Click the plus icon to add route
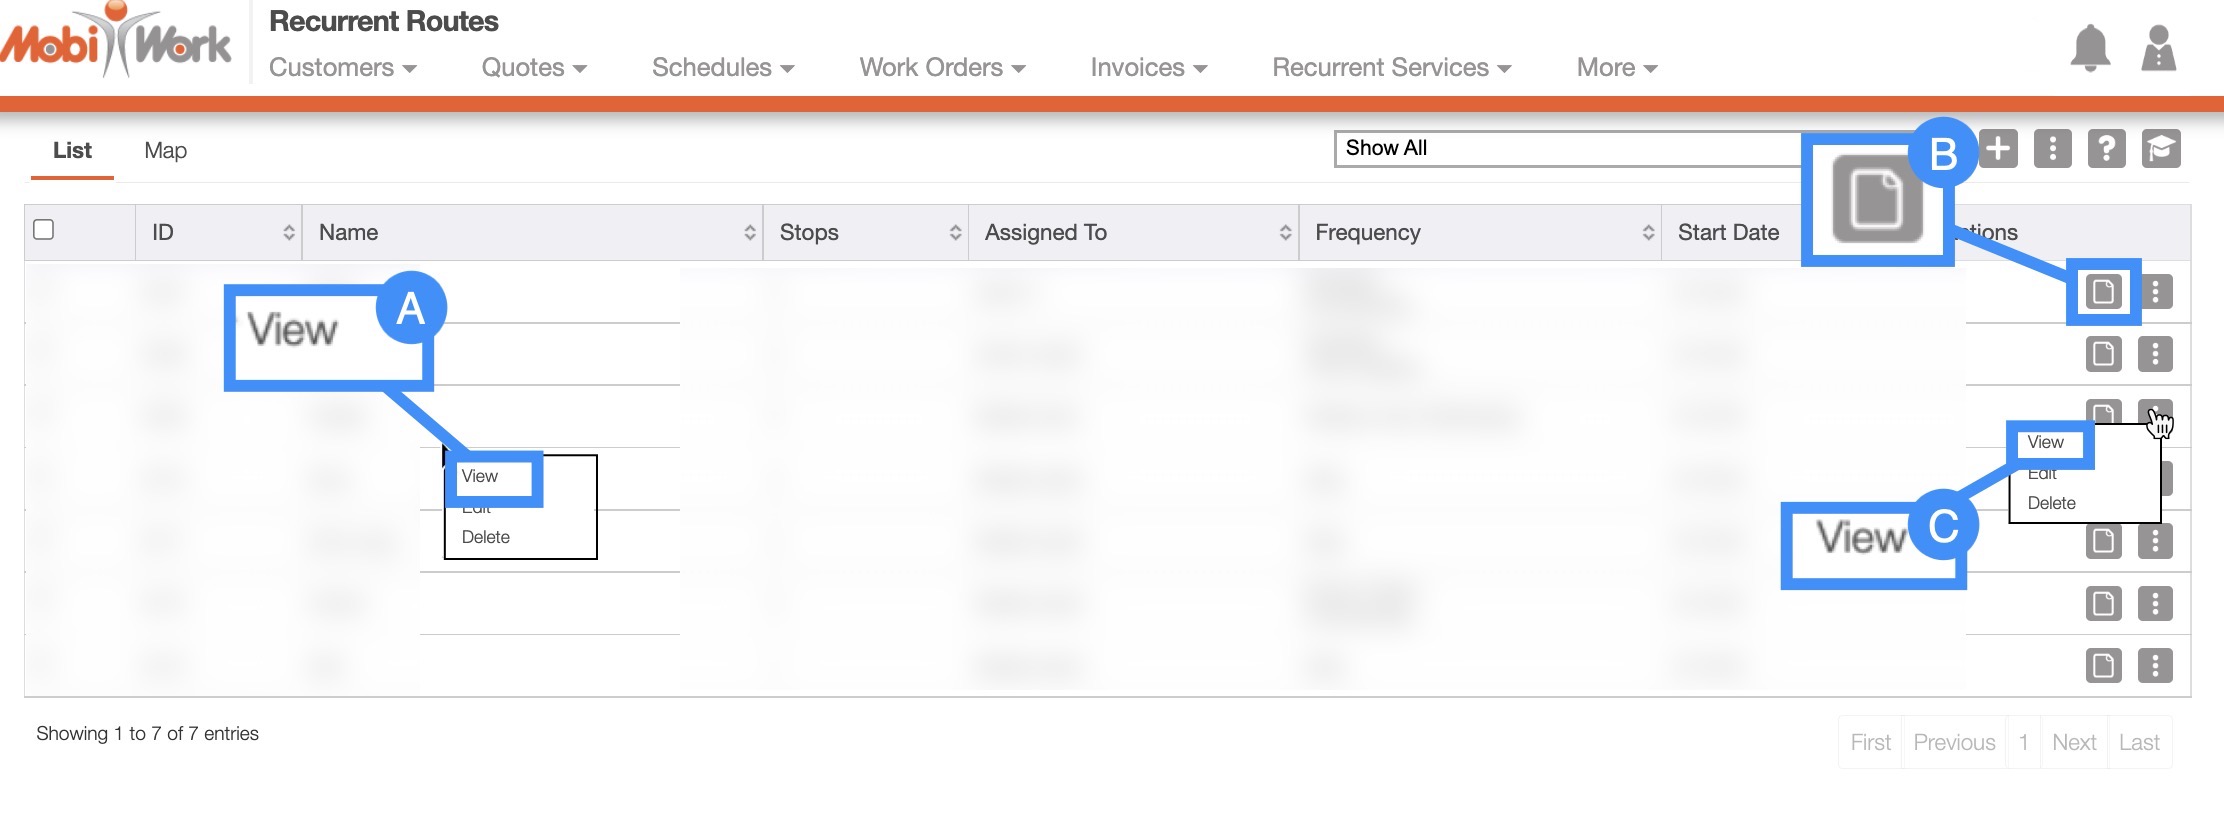Image resolution: width=2224 pixels, height=816 pixels. 1998,149
